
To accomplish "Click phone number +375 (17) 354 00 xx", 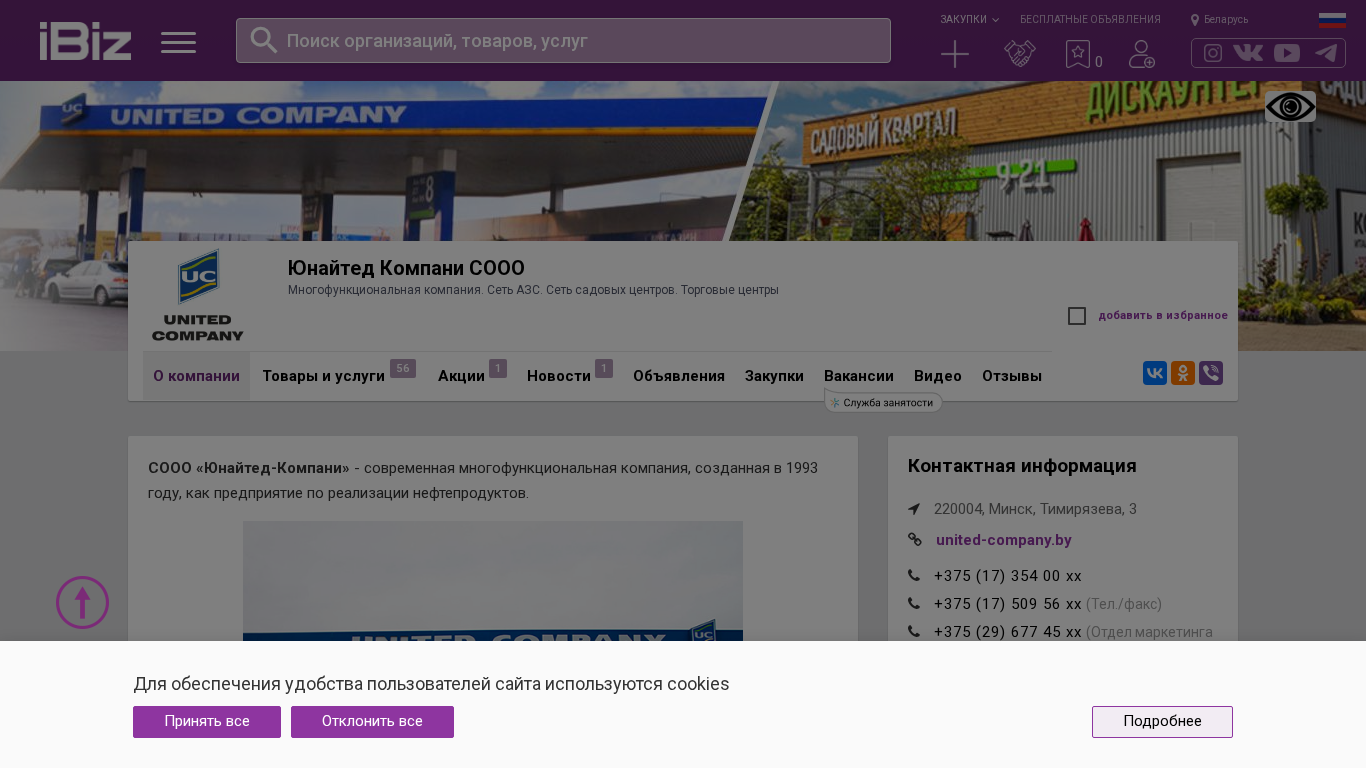I will coord(1008,576).
